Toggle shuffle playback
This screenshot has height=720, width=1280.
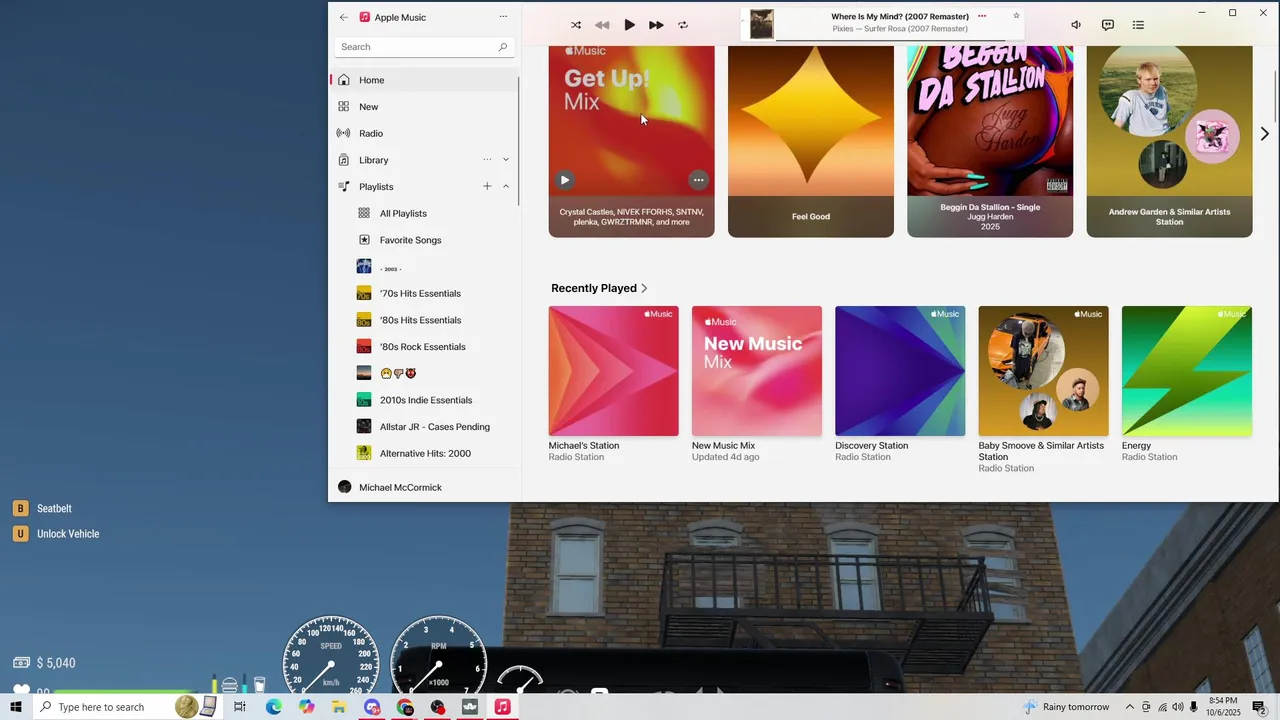576,25
